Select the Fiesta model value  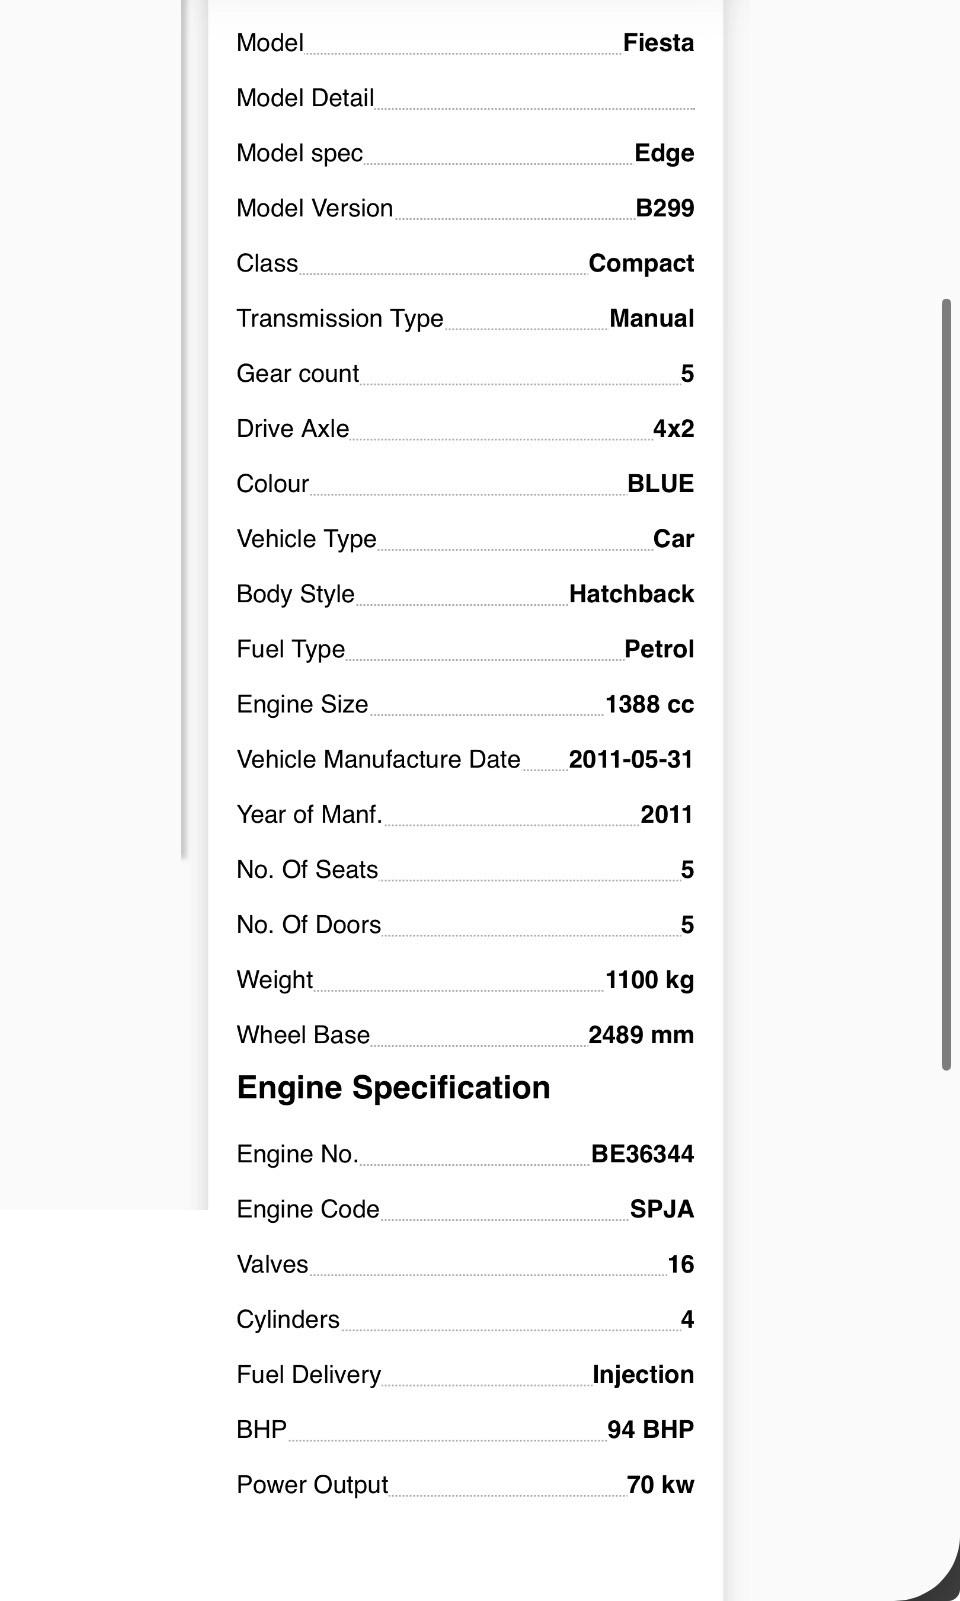click(658, 43)
